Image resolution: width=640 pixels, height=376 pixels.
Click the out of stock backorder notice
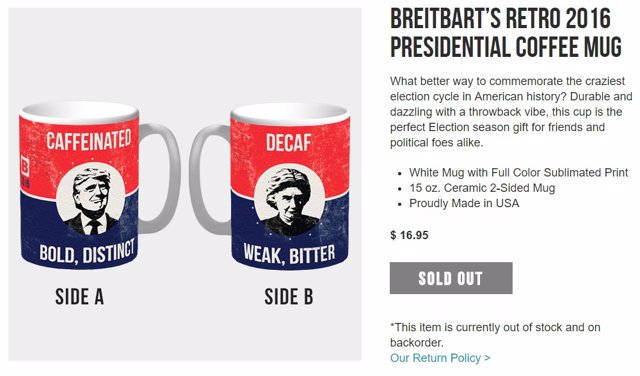point(495,335)
